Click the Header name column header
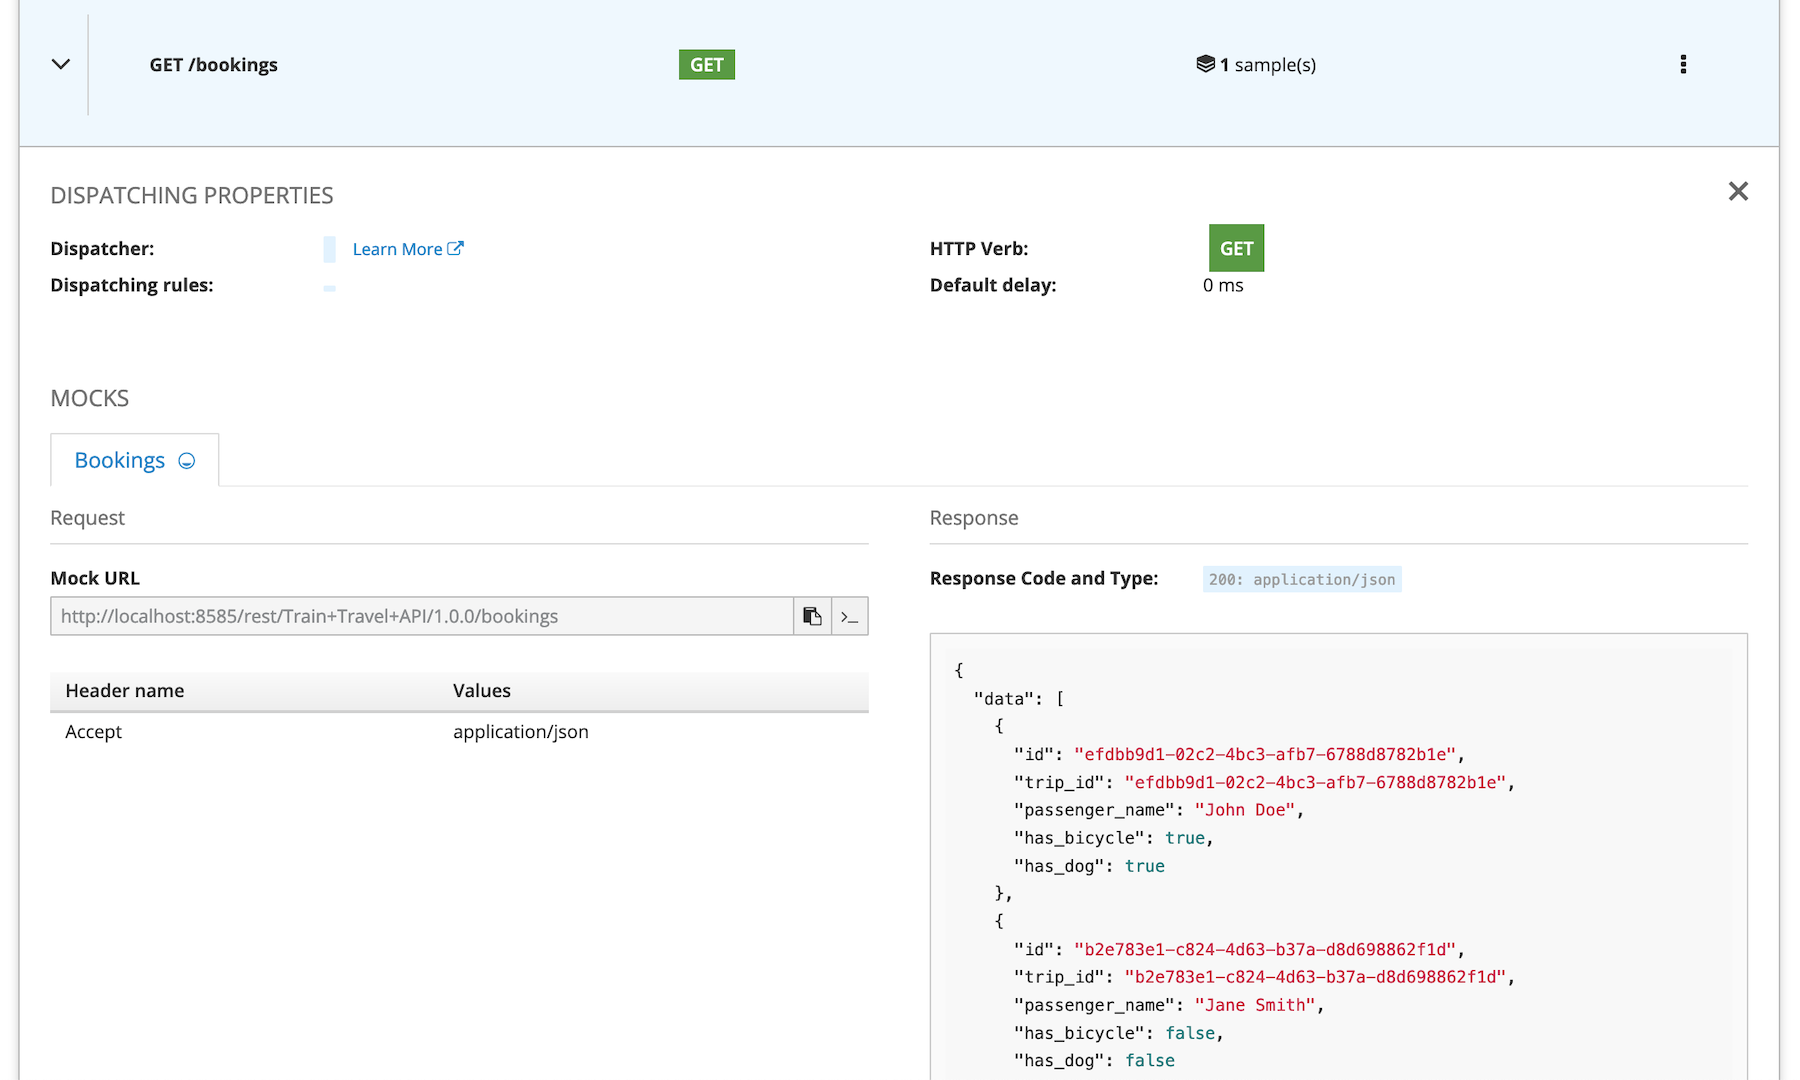This screenshot has height=1080, width=1800. point(124,690)
